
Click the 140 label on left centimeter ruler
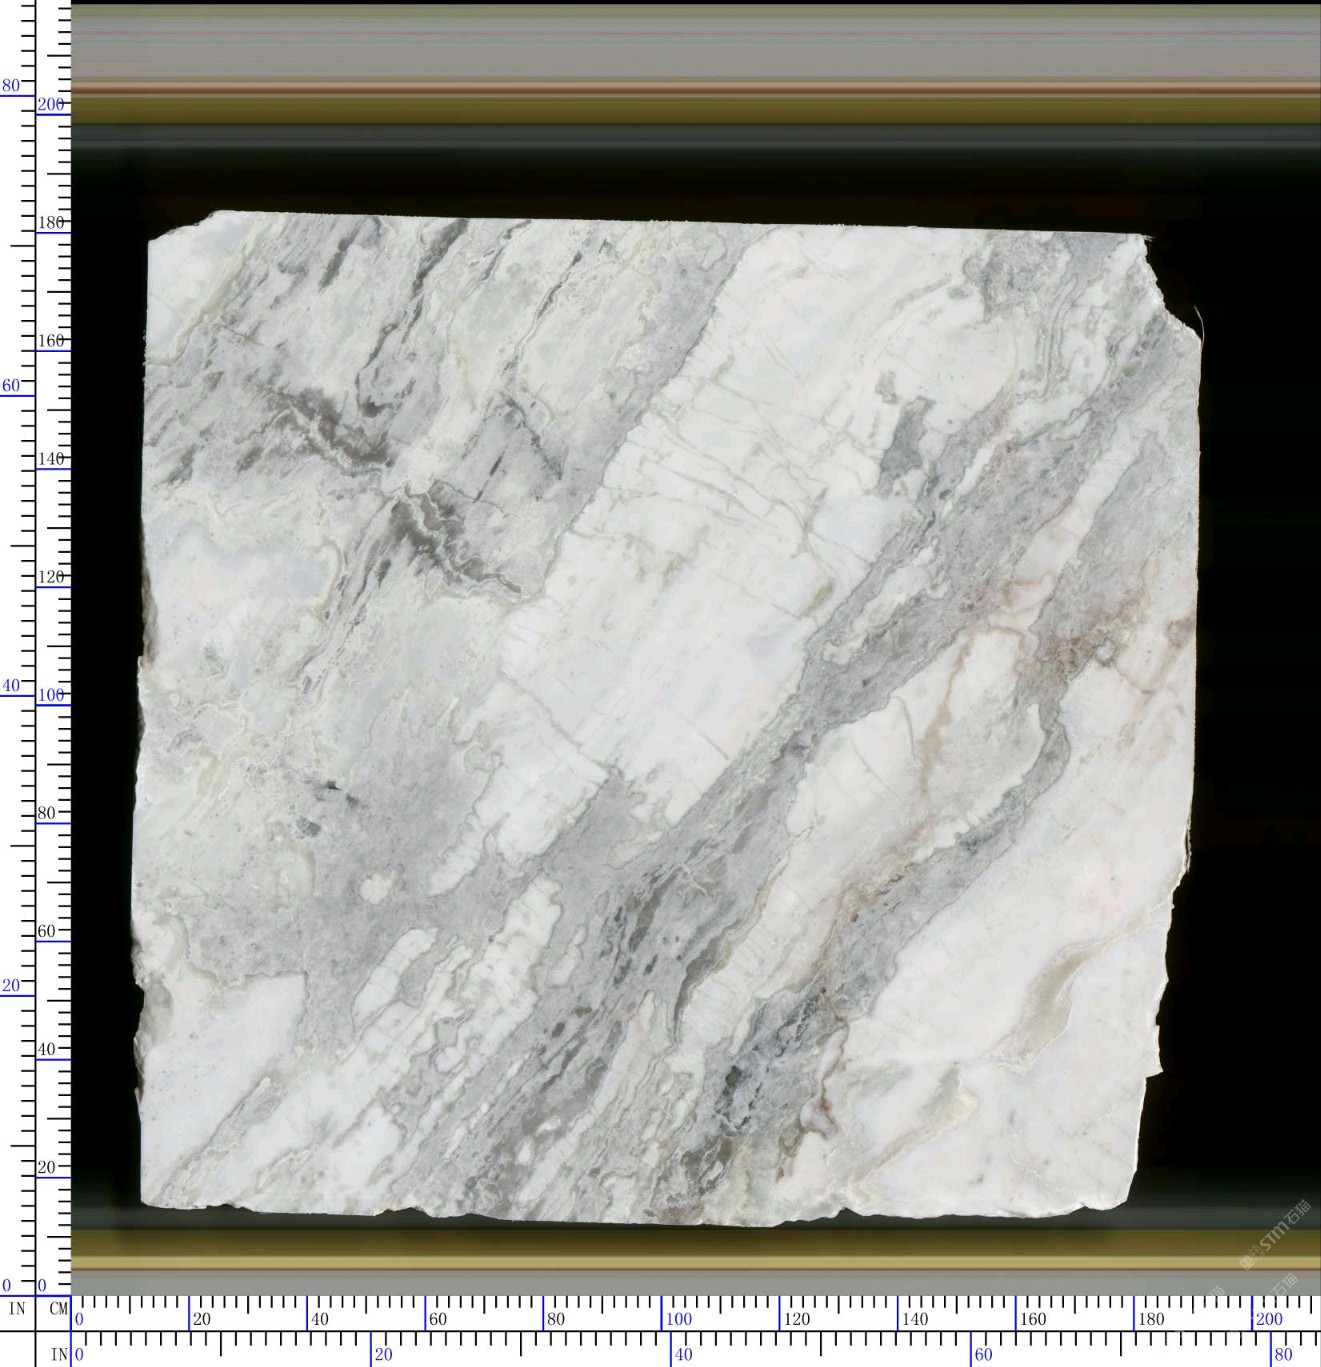coord(51,459)
